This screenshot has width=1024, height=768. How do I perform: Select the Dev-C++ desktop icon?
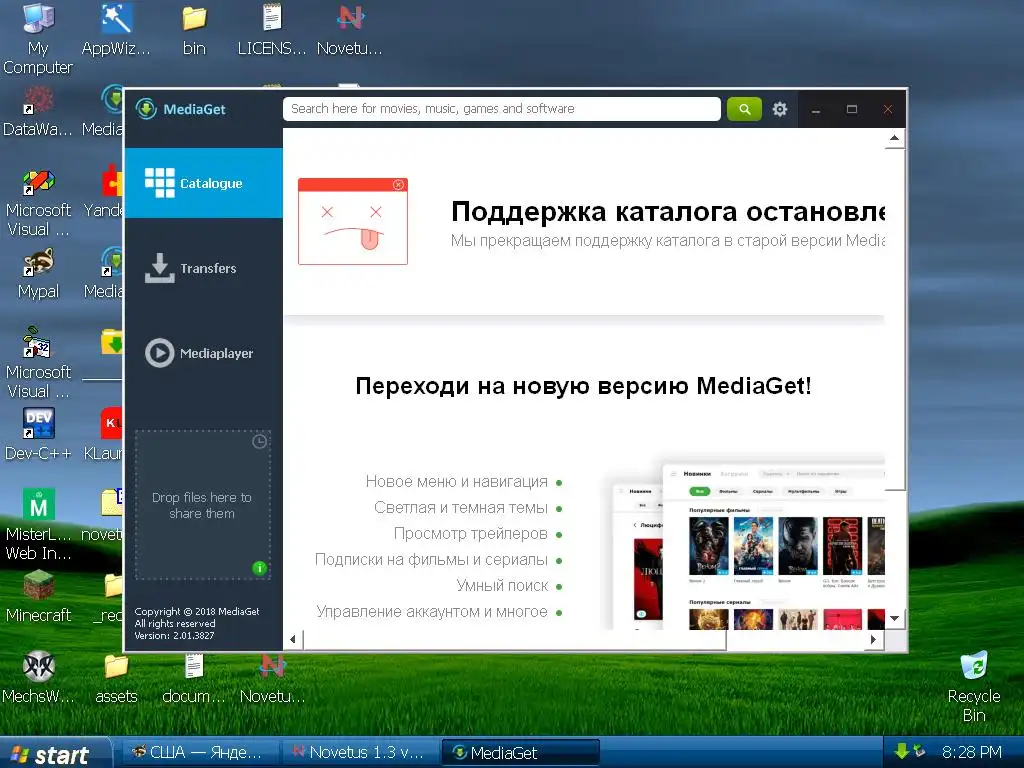(38, 434)
